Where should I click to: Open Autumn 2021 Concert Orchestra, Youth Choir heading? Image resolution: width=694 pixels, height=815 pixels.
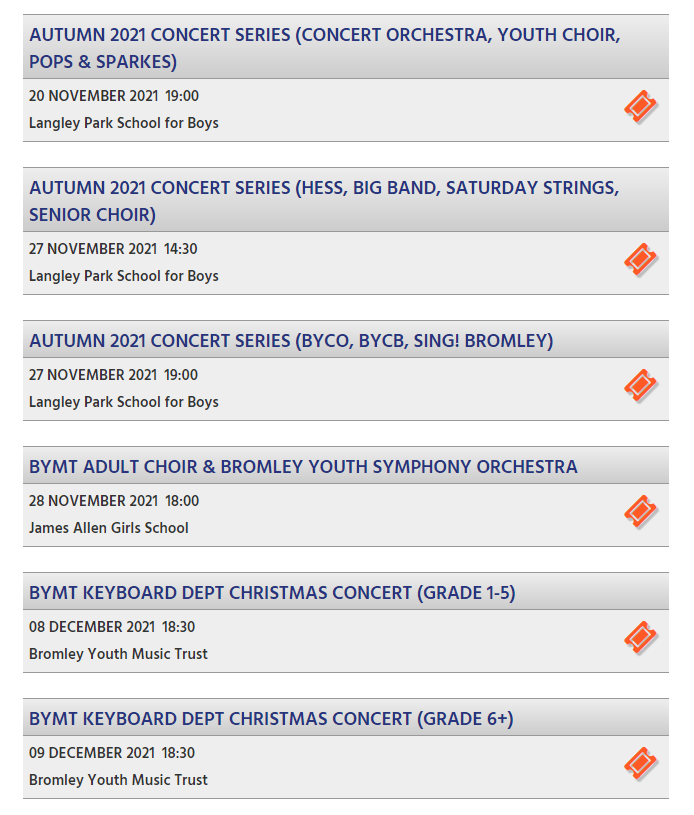[x=324, y=48]
